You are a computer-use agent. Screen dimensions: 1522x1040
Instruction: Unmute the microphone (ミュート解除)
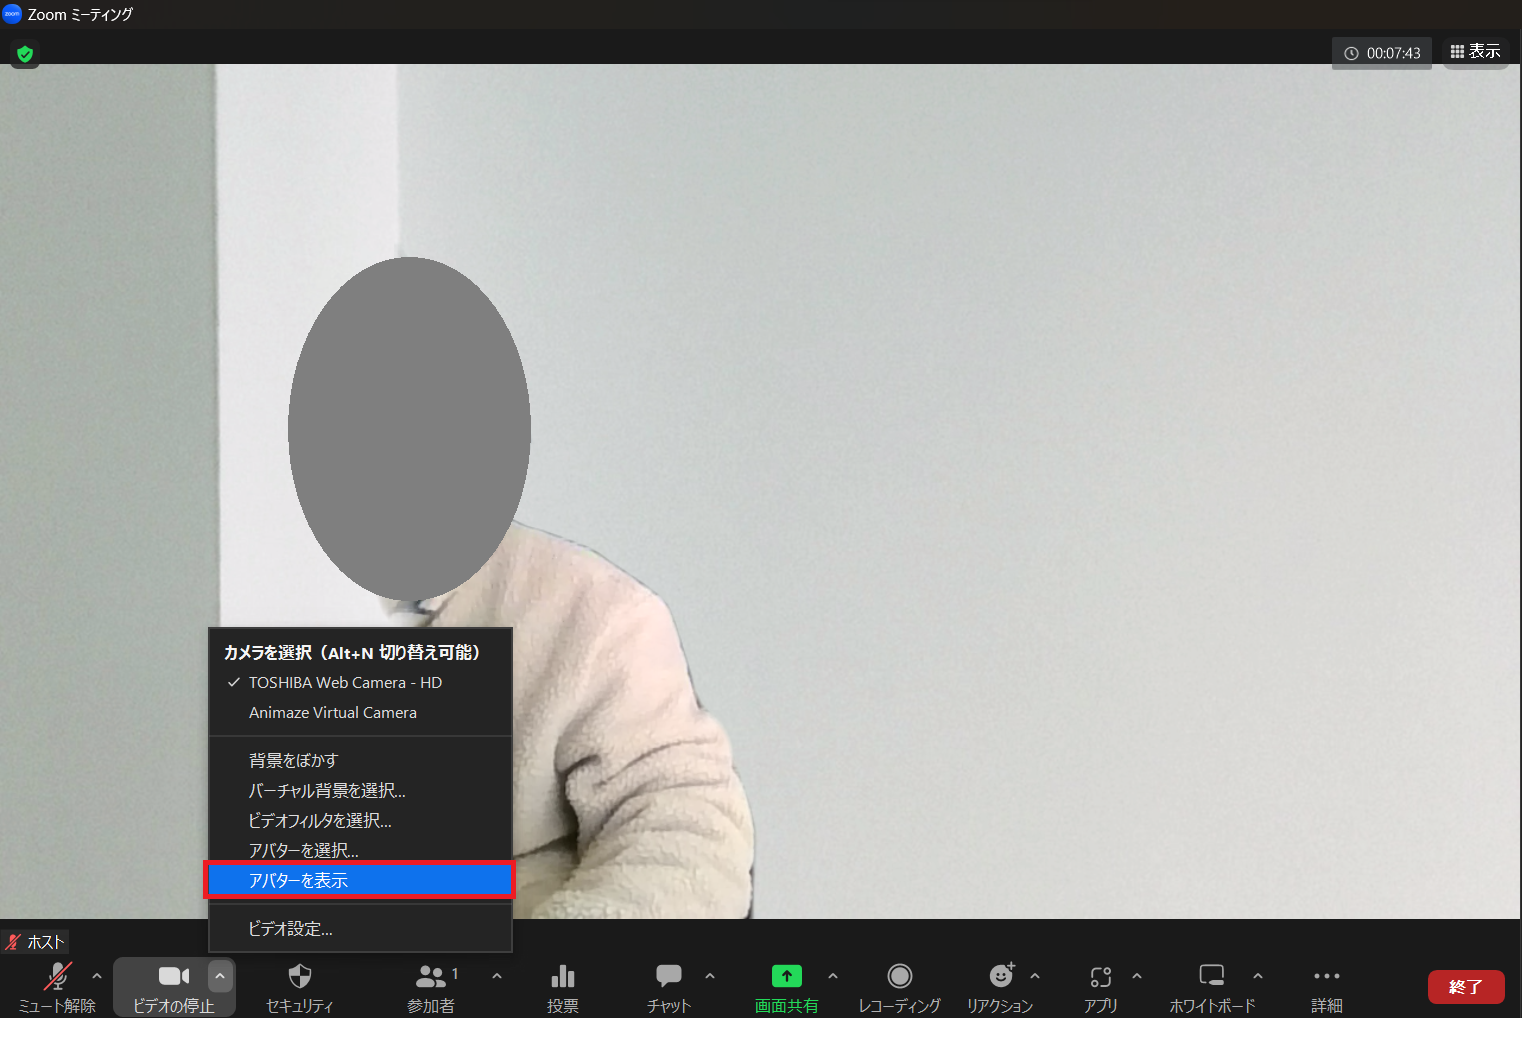click(x=57, y=977)
